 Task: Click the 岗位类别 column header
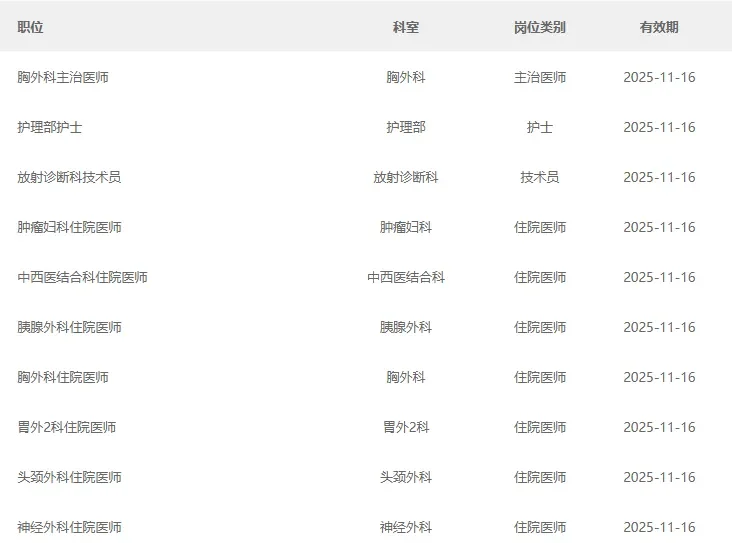click(x=539, y=27)
